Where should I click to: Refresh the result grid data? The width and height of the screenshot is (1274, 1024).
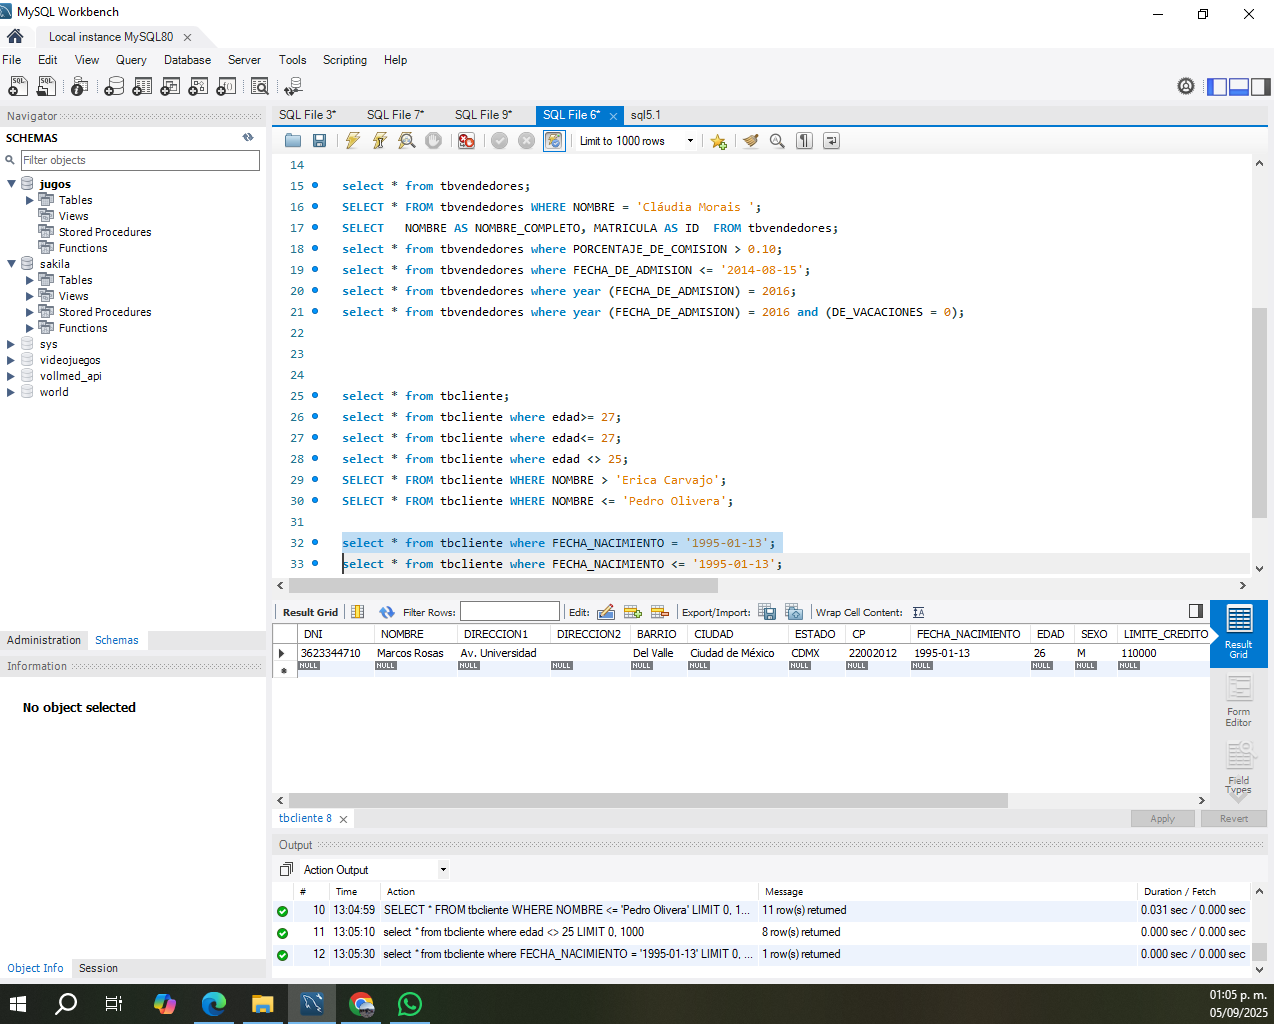[387, 612]
